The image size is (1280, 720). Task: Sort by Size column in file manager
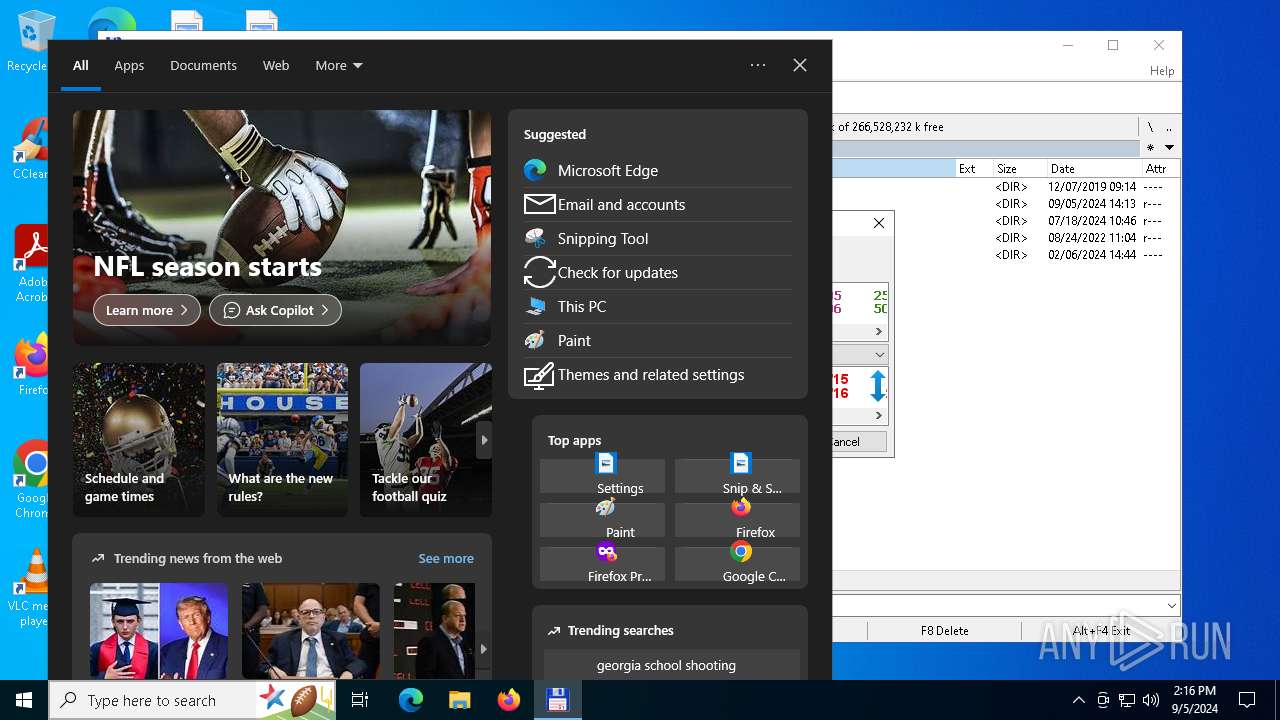1020,169
